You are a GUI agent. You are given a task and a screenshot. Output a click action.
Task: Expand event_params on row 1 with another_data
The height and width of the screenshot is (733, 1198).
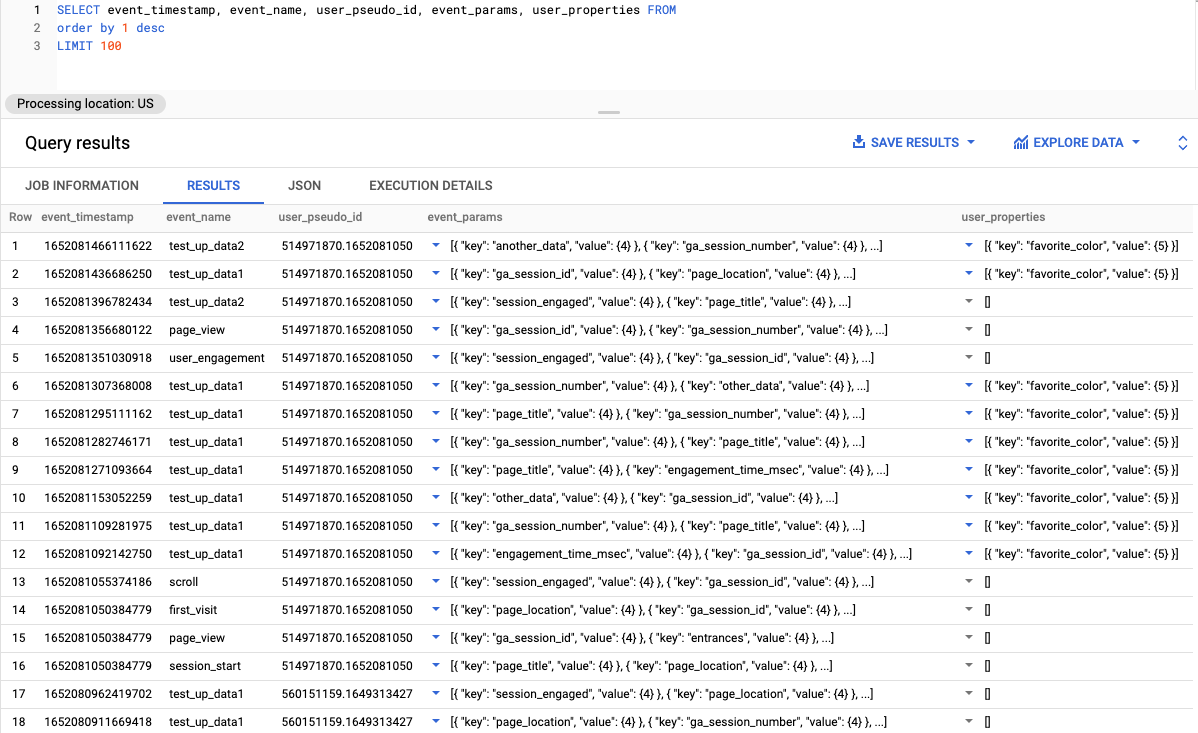tap(434, 245)
